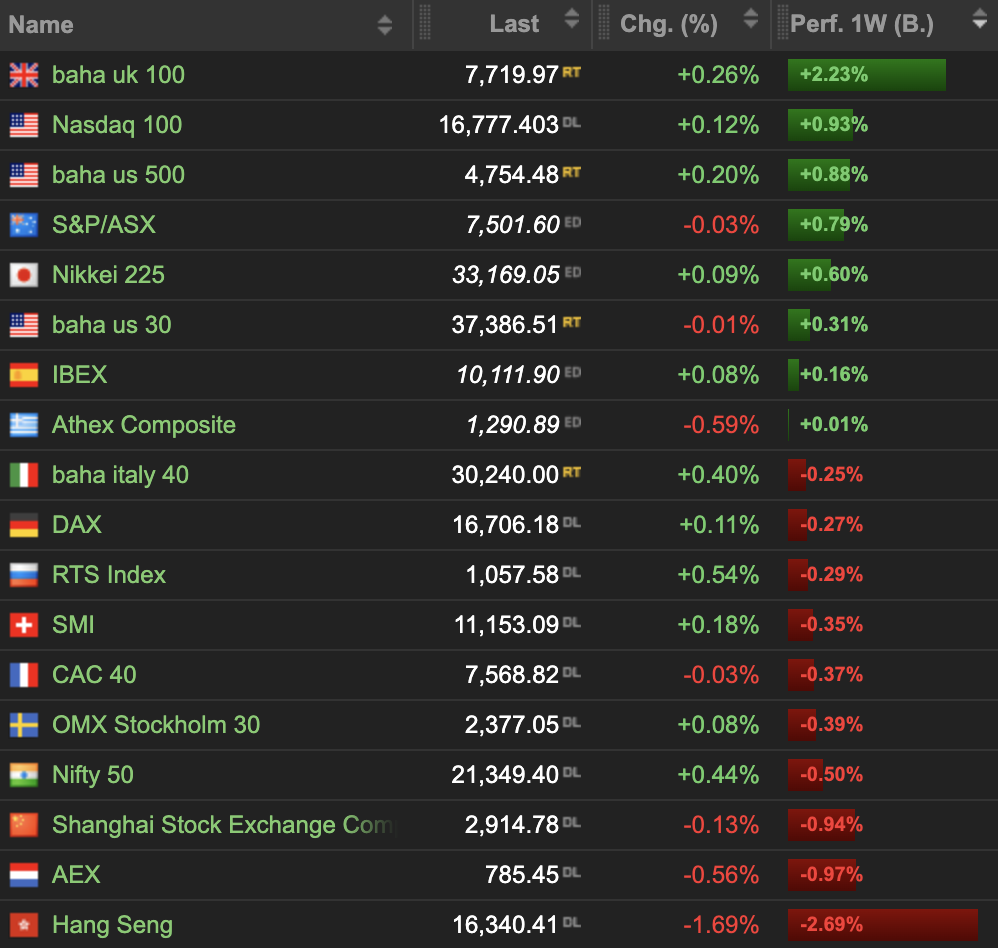The width and height of the screenshot is (998, 948).
Task: Click the -0.50% weekly performance value
Action: 831,775
